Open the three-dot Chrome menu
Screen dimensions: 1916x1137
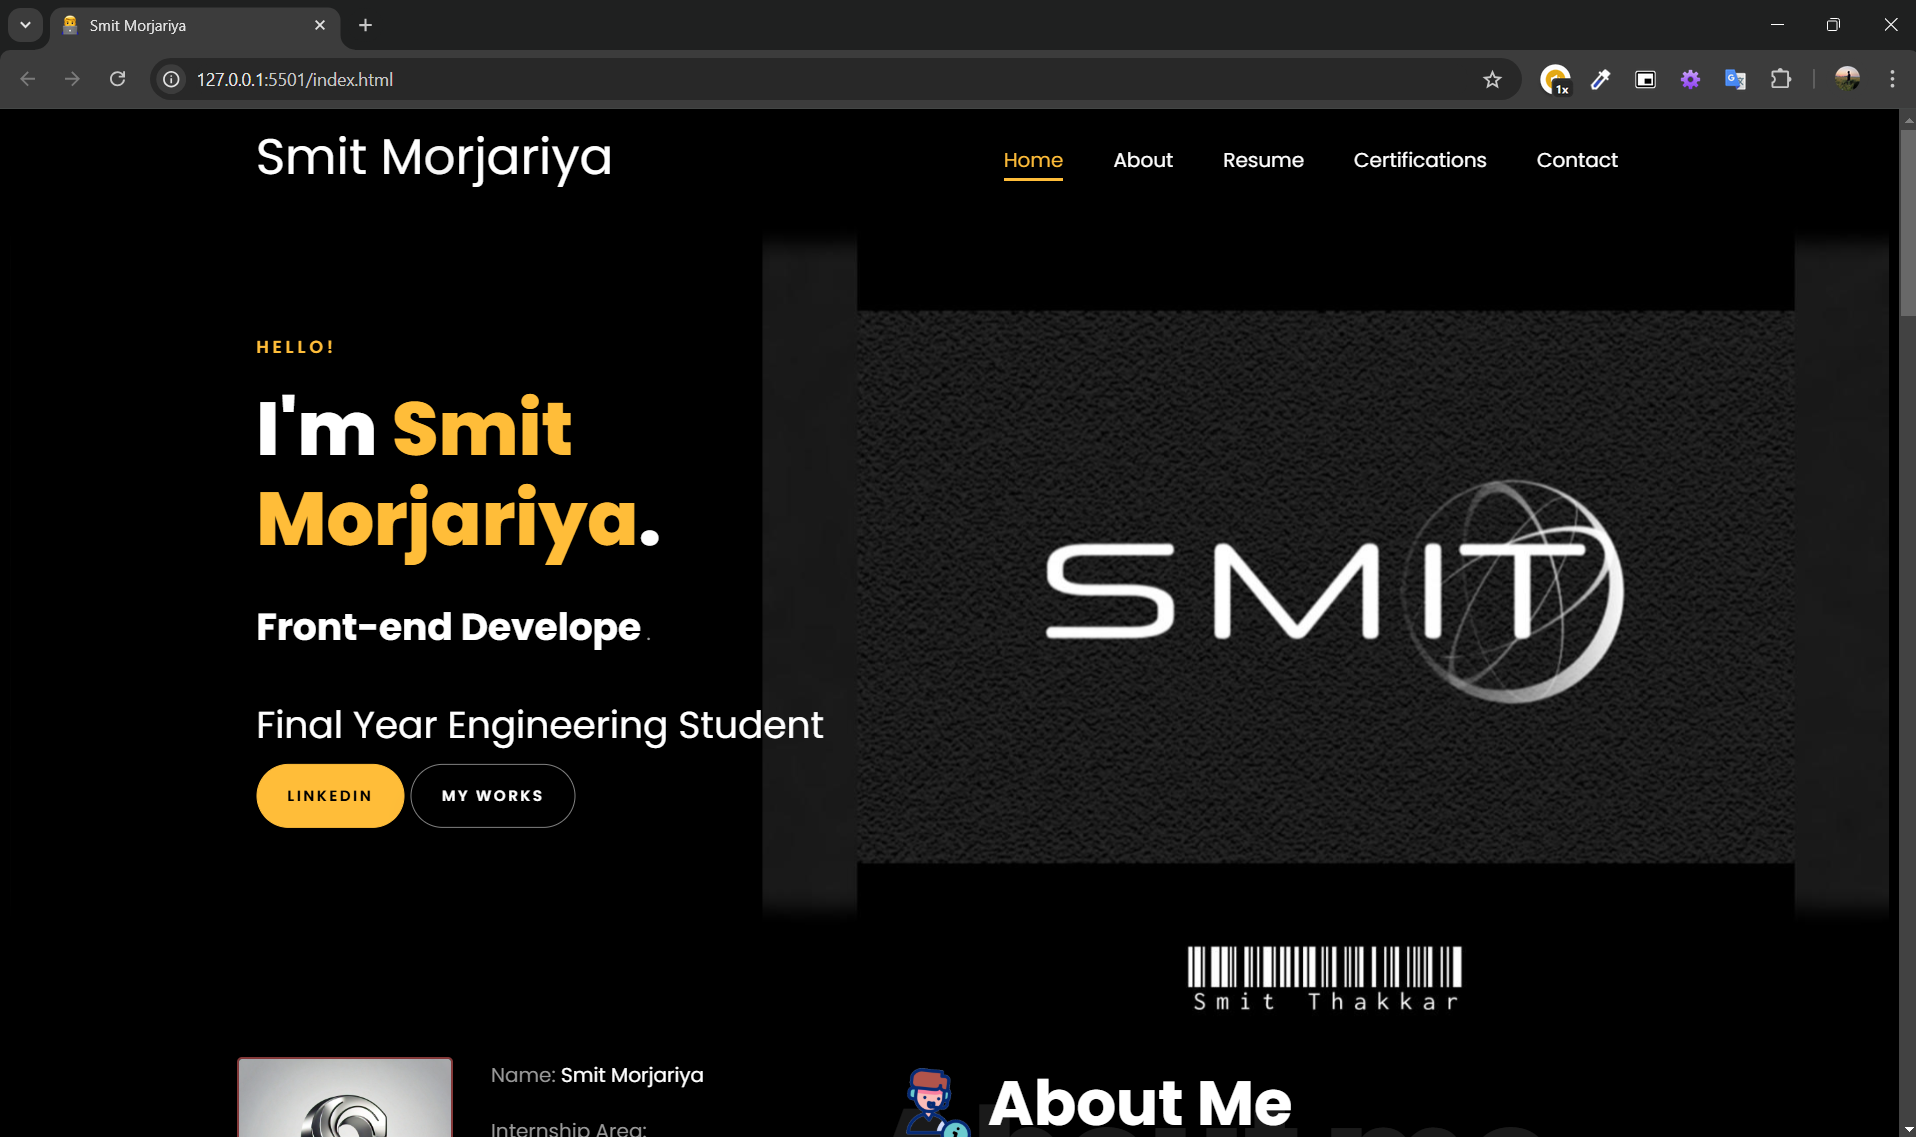(1891, 79)
